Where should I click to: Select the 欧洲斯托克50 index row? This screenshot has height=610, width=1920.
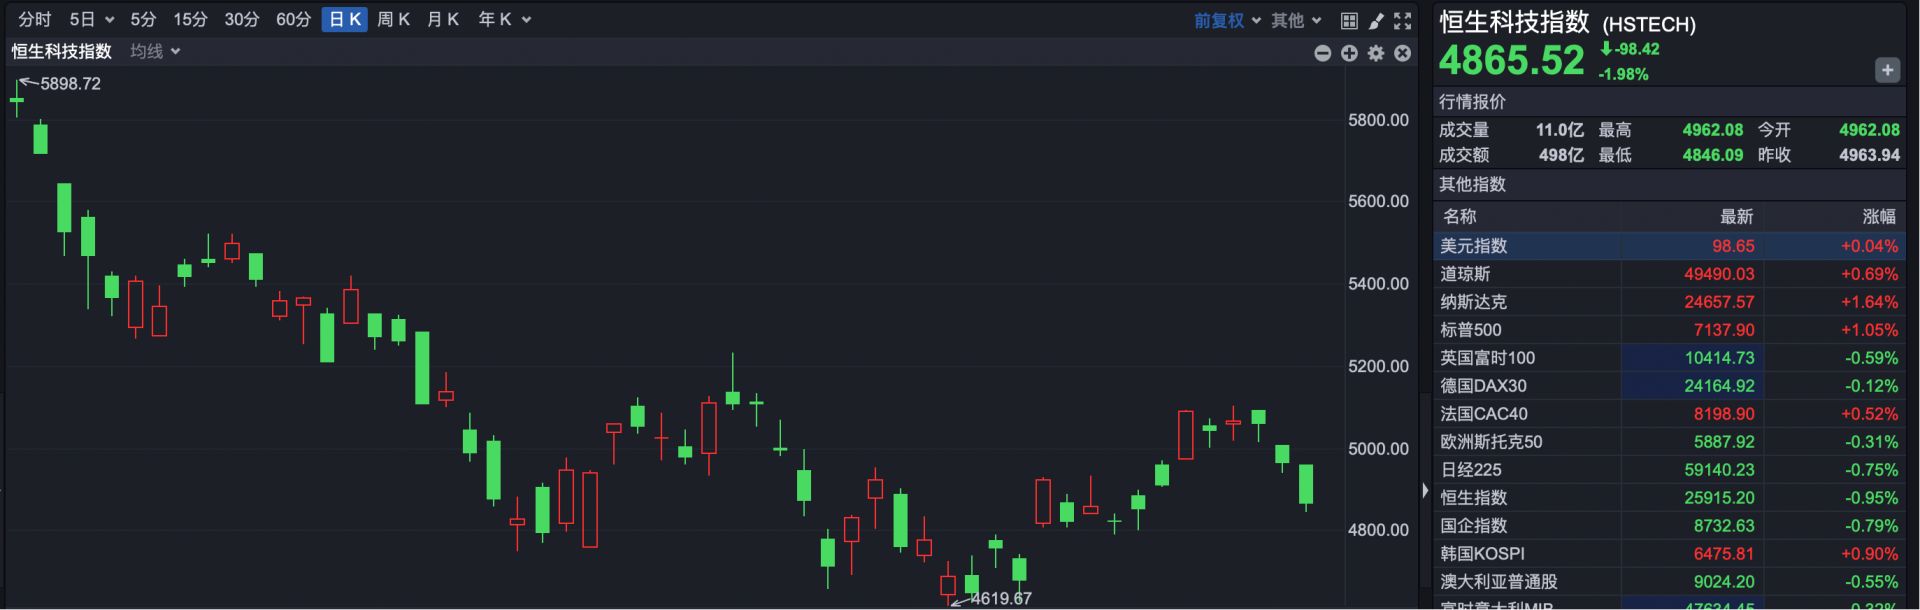click(x=1669, y=442)
